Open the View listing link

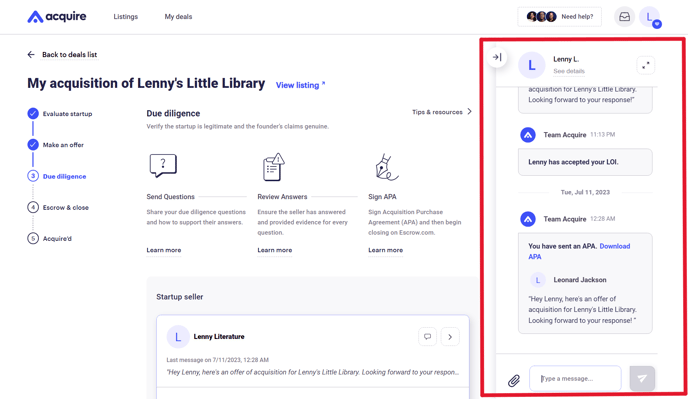click(301, 85)
